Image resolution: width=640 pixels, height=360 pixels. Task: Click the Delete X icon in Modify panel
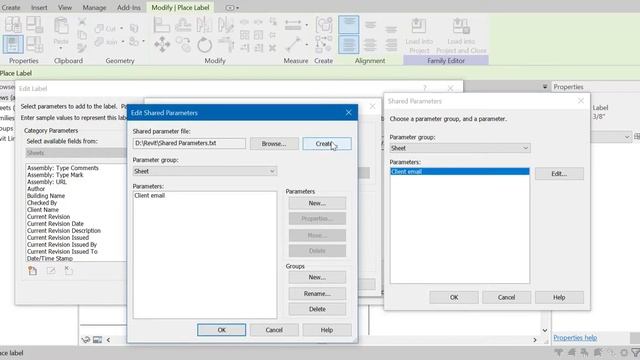click(273, 48)
